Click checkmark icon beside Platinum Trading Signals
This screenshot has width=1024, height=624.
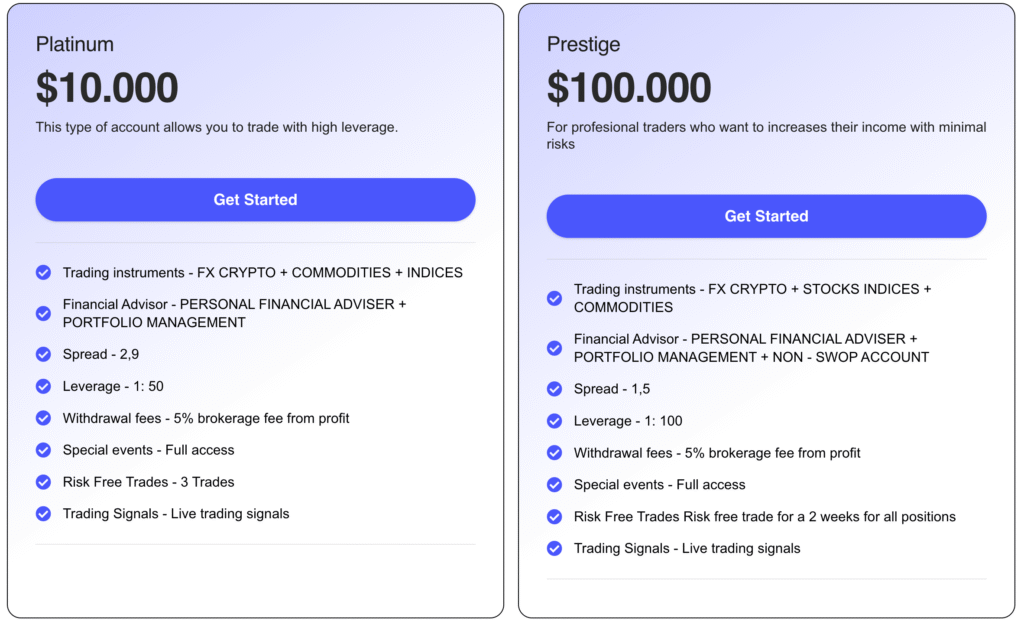coord(43,514)
